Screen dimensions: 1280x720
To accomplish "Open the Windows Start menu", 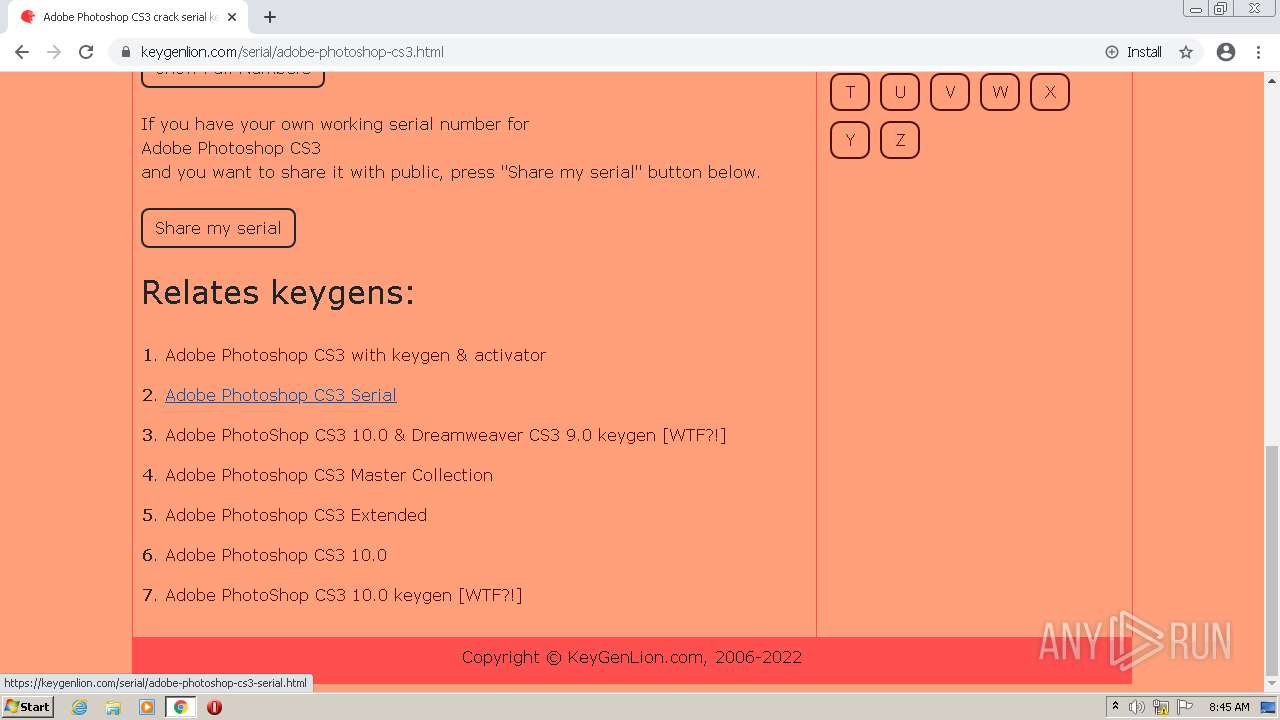I will click(28, 707).
